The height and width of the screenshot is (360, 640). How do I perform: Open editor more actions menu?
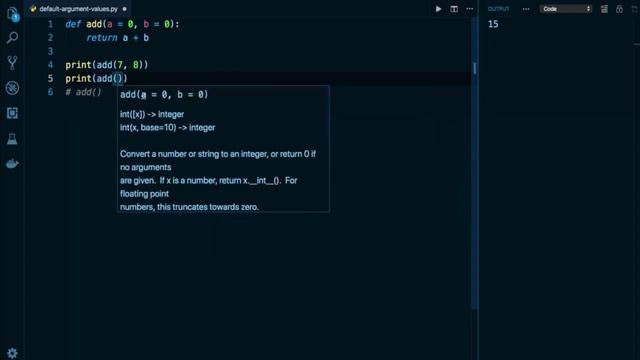(470, 9)
